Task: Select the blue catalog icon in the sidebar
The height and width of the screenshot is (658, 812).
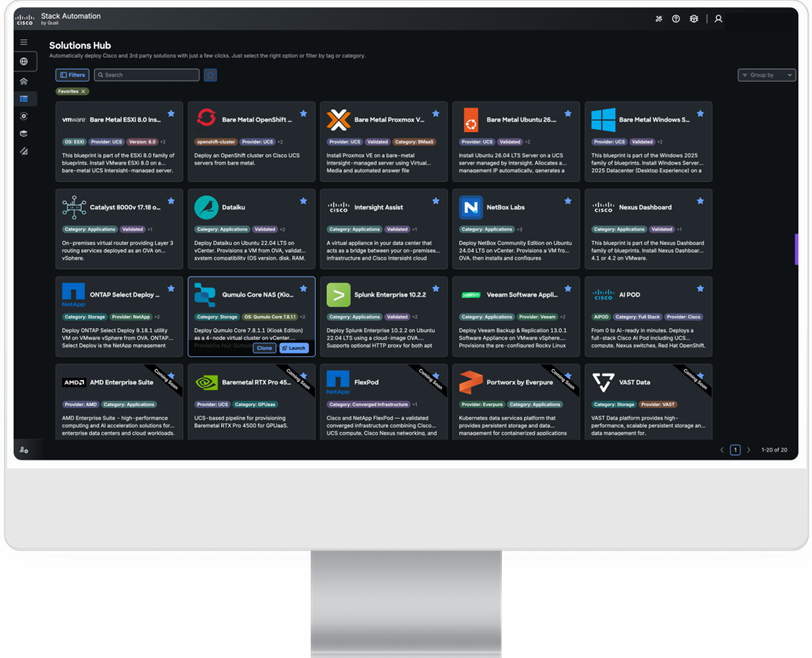Action: pos(24,98)
